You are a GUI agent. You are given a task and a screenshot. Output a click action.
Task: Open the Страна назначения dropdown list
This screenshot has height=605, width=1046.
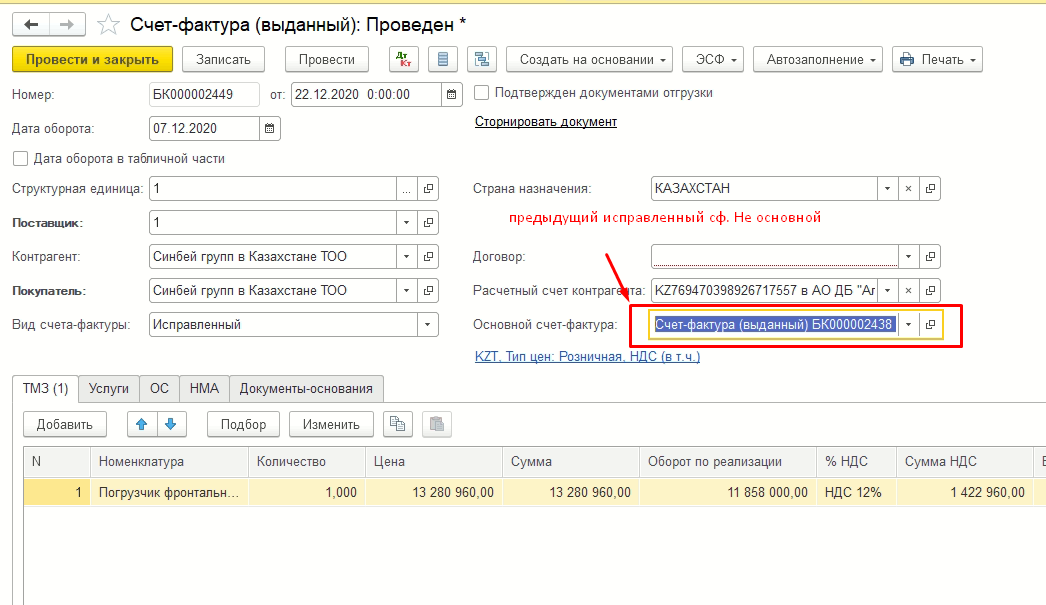pos(887,189)
